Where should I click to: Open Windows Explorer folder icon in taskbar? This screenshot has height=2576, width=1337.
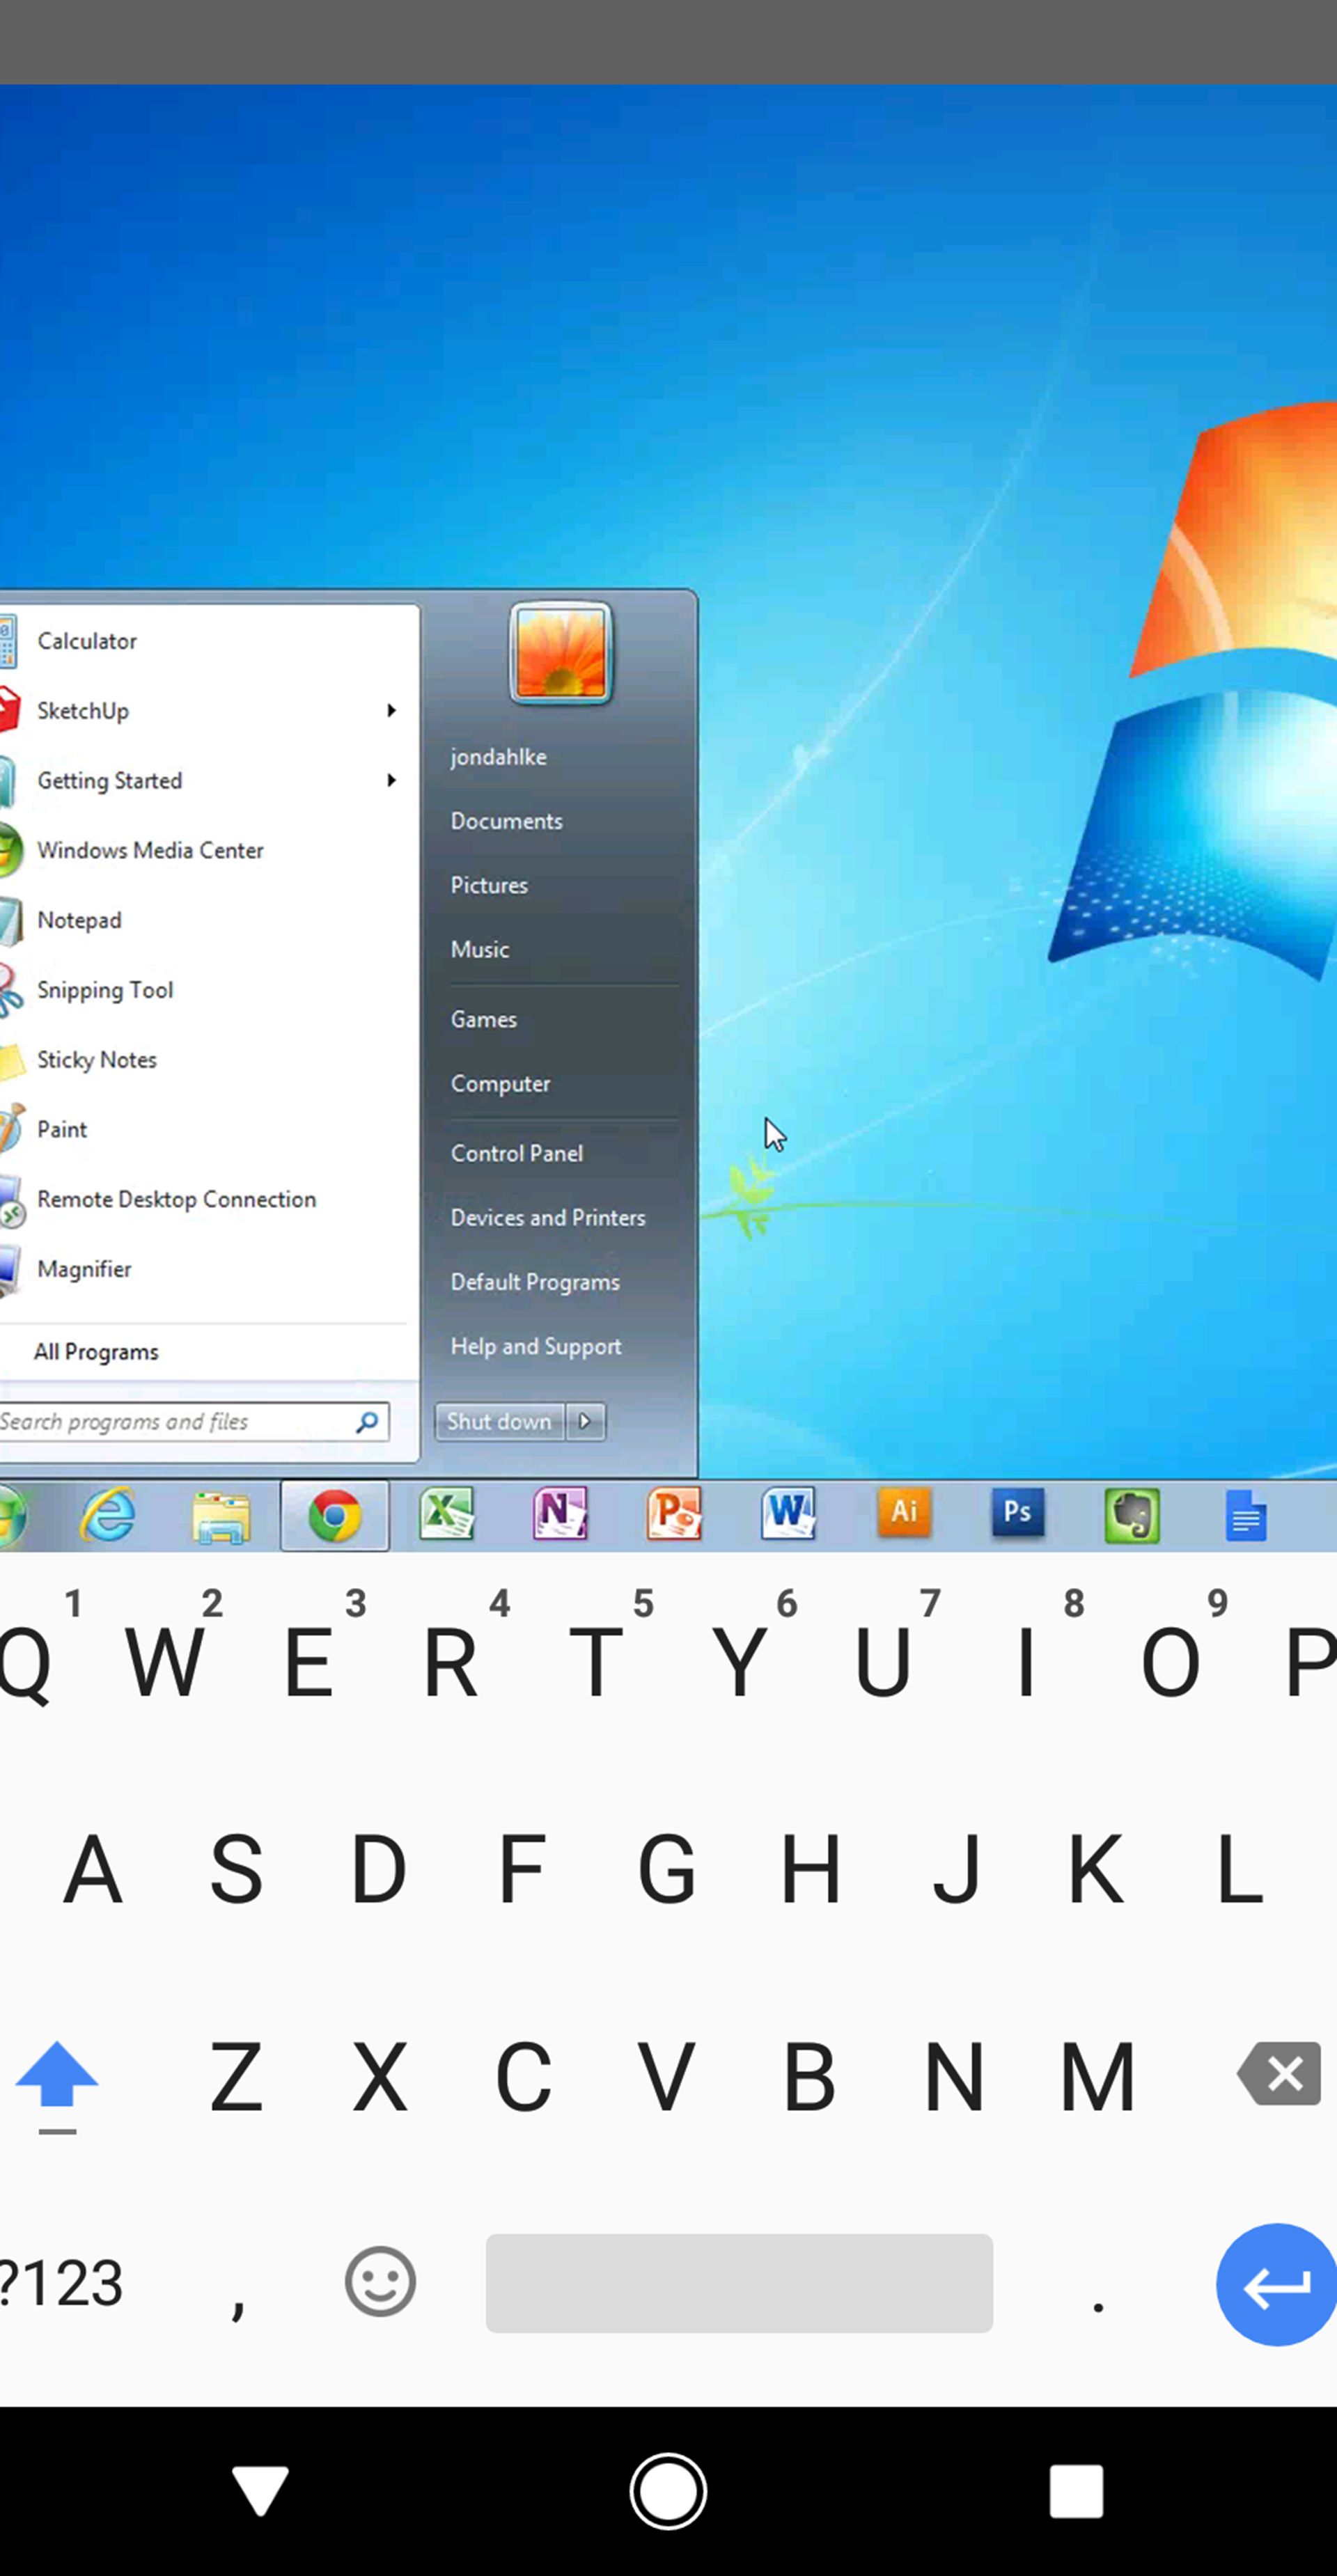(221, 1517)
